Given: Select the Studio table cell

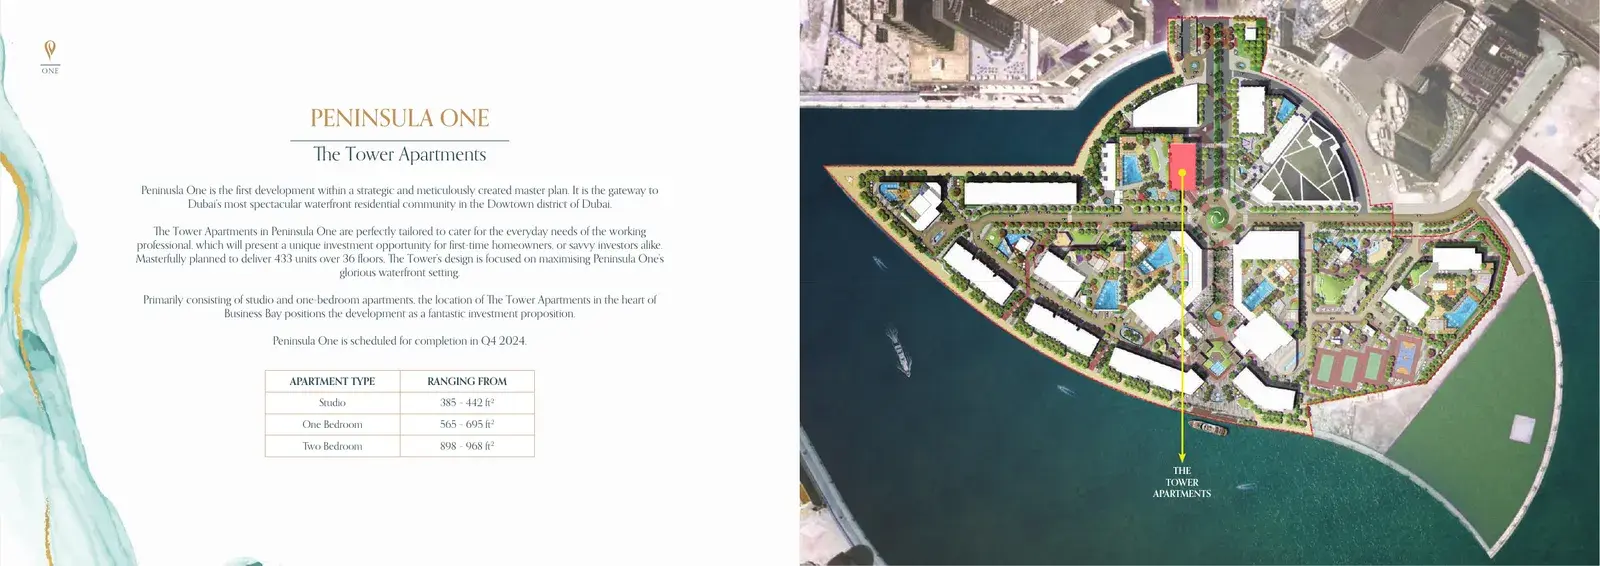Looking at the screenshot, I should [332, 403].
